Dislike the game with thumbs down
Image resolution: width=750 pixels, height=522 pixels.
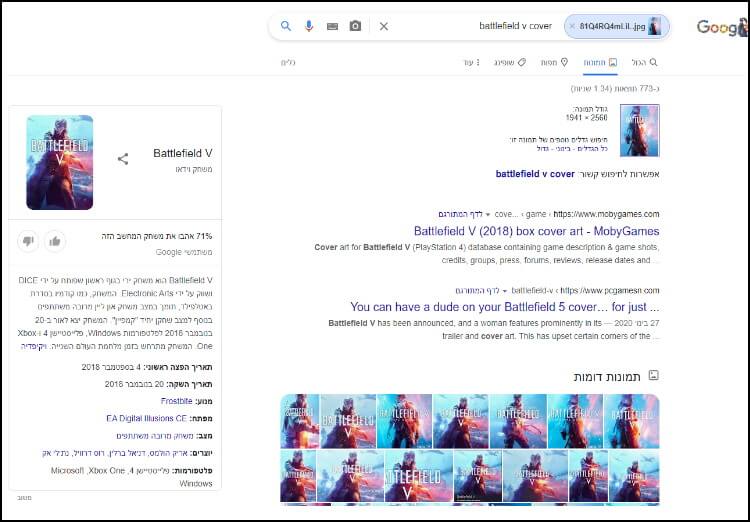click(x=28, y=241)
